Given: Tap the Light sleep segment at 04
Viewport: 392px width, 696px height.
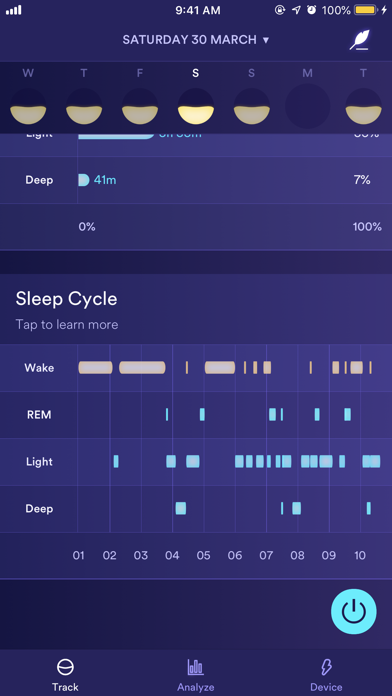Looking at the screenshot, I should 171,462.
